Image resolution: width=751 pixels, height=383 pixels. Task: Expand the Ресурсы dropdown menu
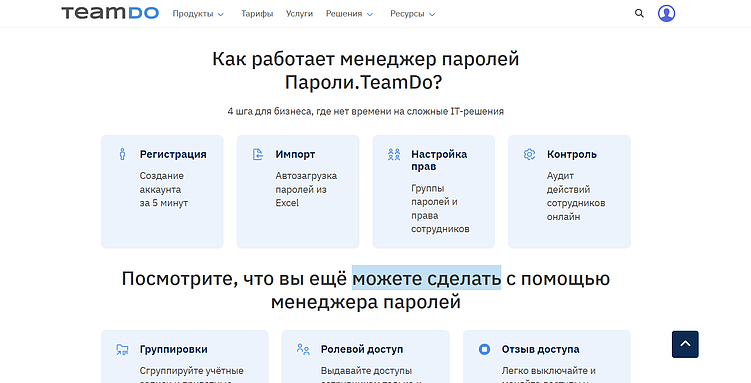click(x=413, y=14)
